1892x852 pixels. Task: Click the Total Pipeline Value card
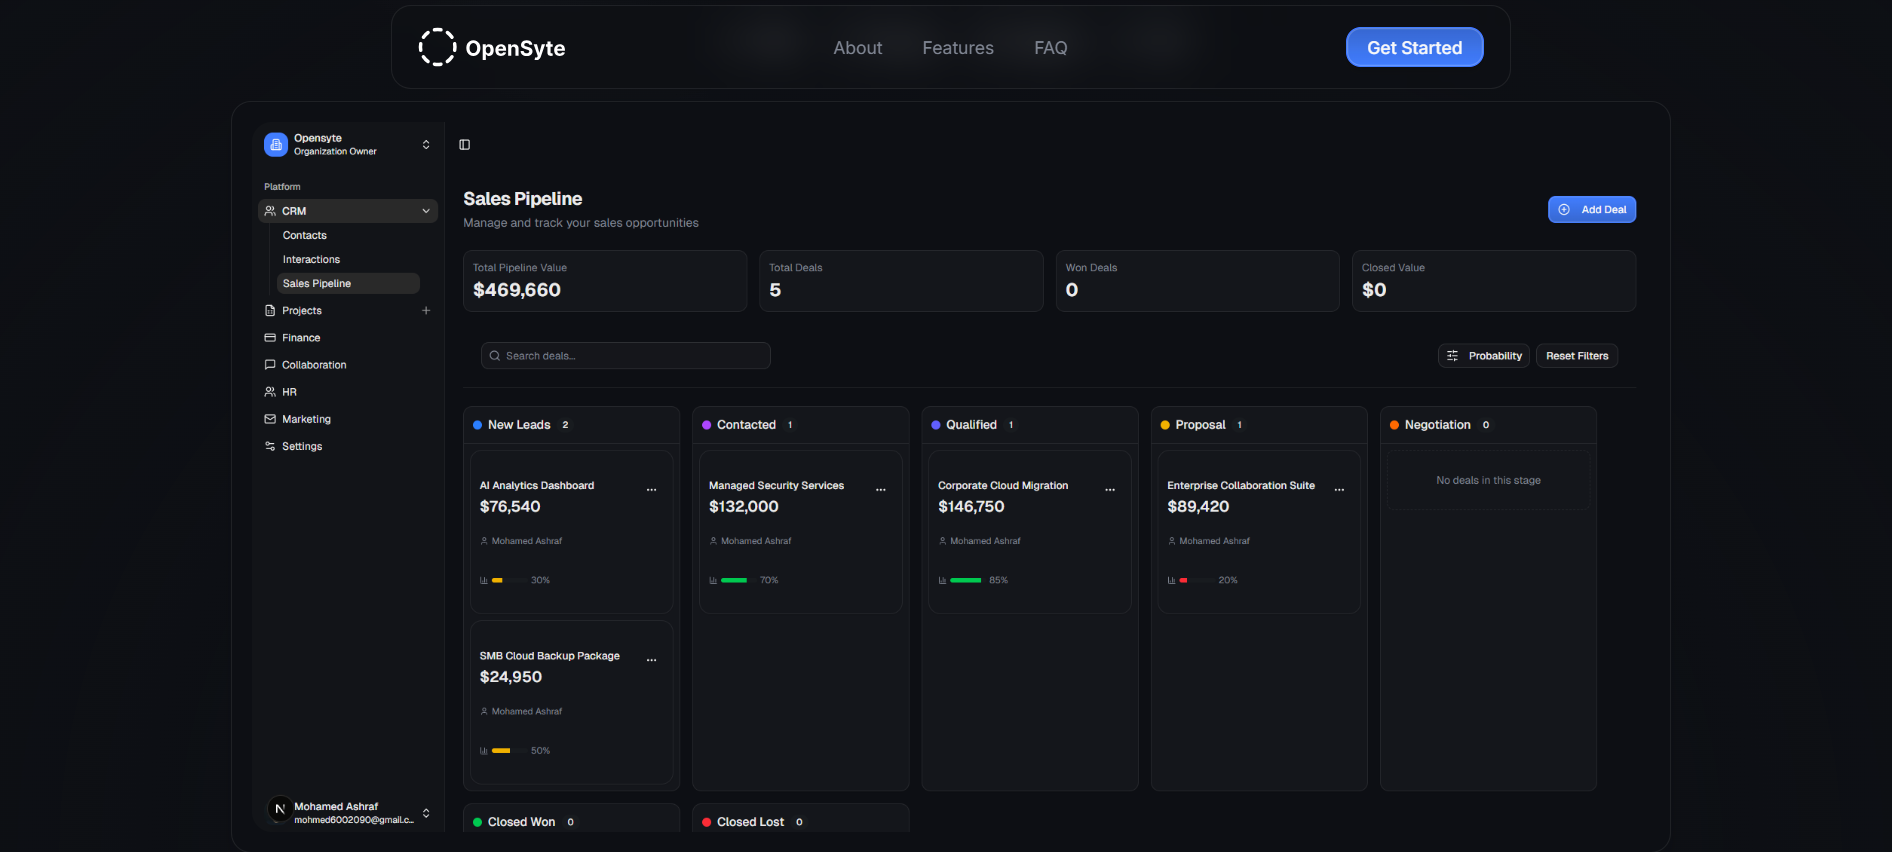click(605, 281)
